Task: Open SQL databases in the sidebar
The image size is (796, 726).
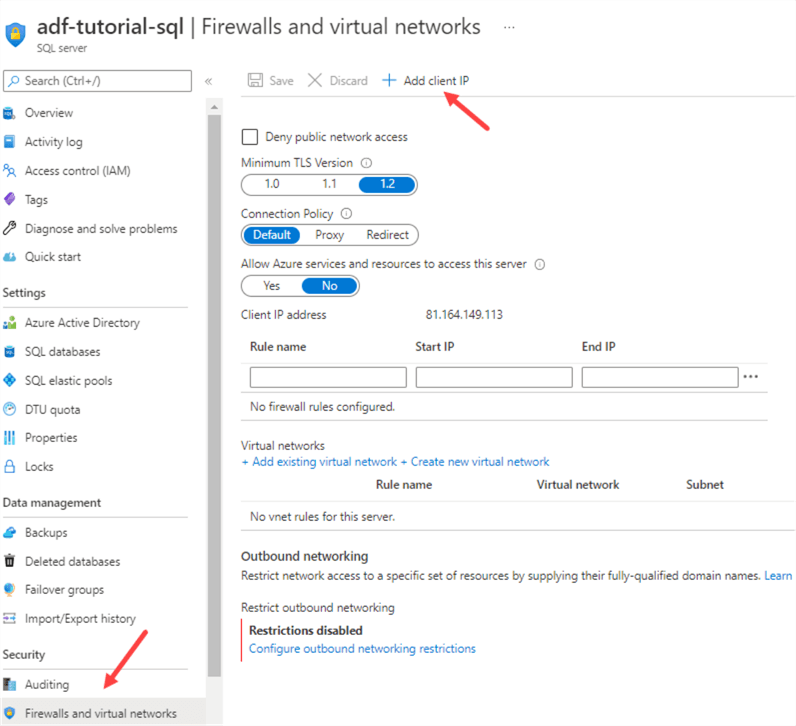Action: pos(62,352)
